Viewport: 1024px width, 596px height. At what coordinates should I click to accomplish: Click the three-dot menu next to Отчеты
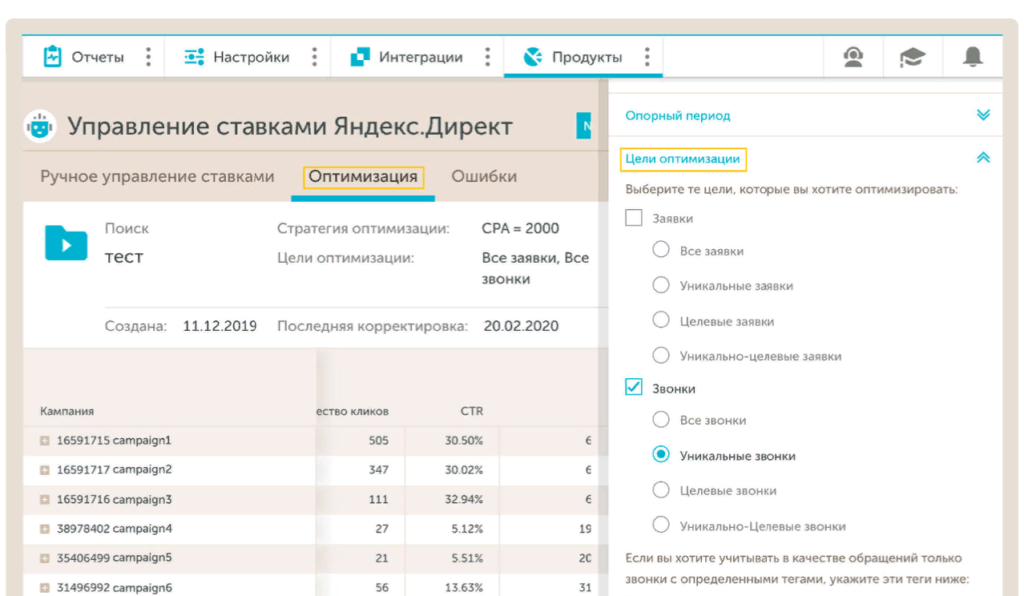(x=148, y=57)
